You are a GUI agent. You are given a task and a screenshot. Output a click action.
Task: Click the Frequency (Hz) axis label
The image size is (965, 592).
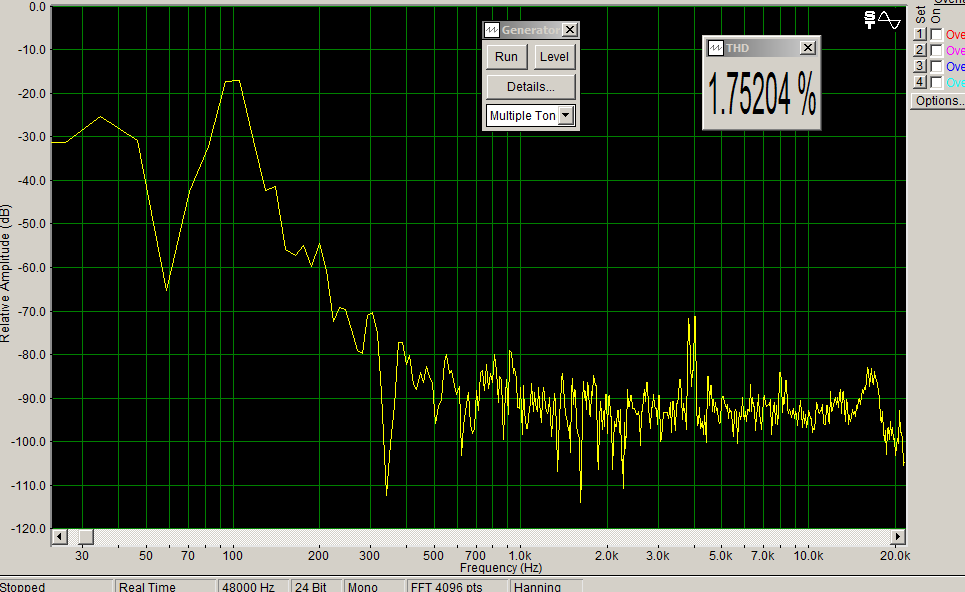tap(501, 567)
